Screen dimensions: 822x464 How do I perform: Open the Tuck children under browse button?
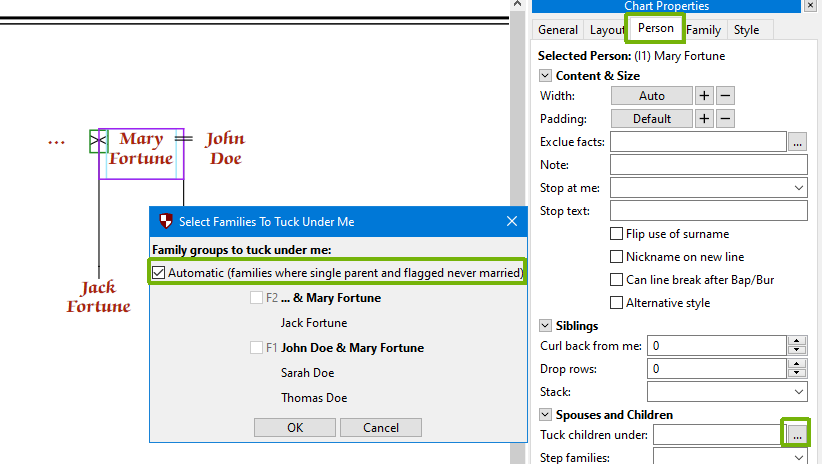click(x=797, y=435)
